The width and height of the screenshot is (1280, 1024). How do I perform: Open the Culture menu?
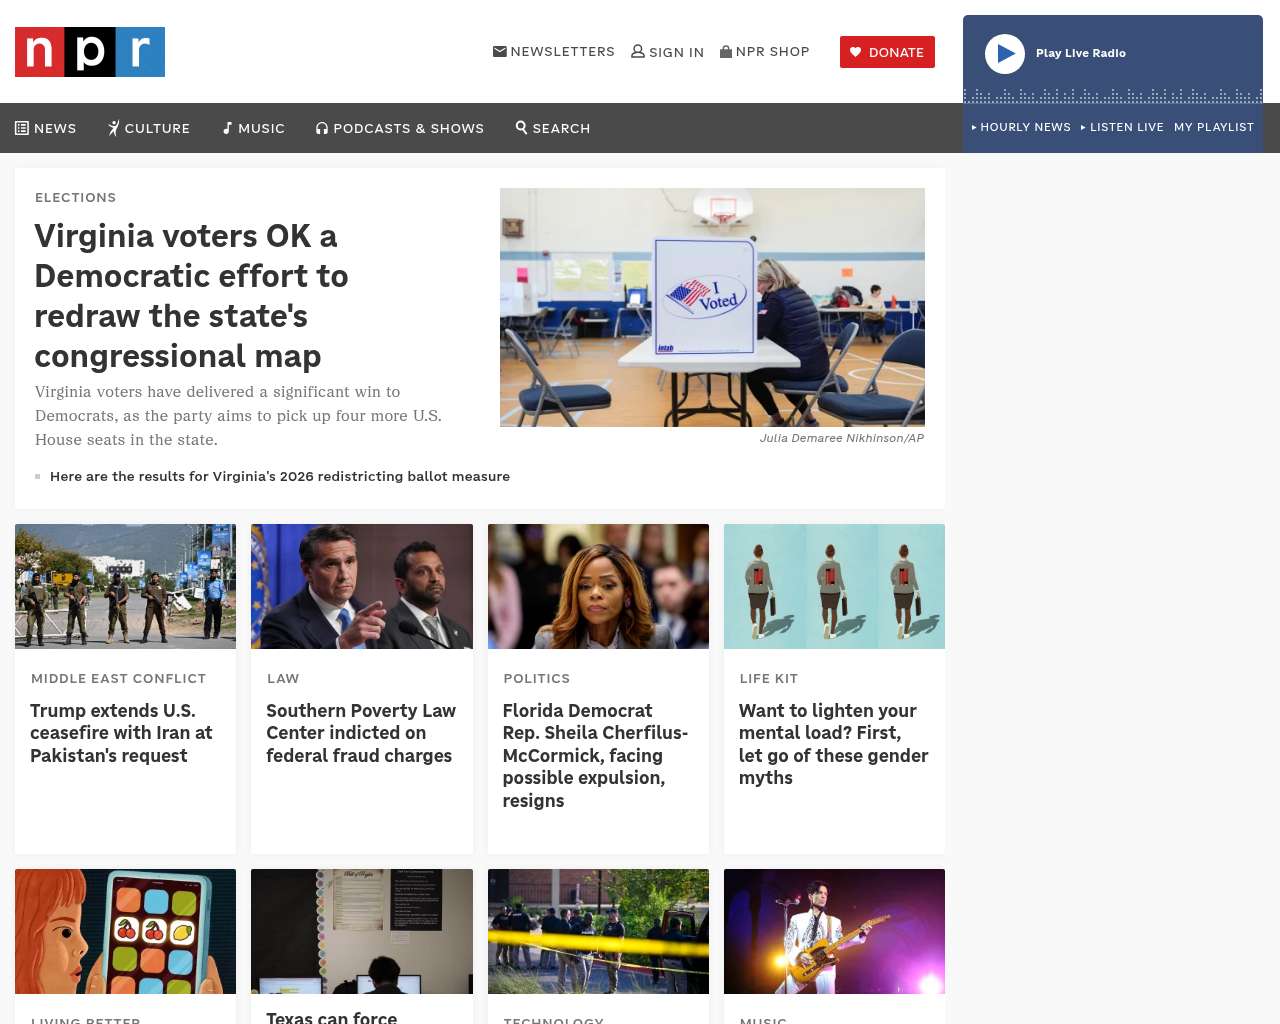coord(149,128)
